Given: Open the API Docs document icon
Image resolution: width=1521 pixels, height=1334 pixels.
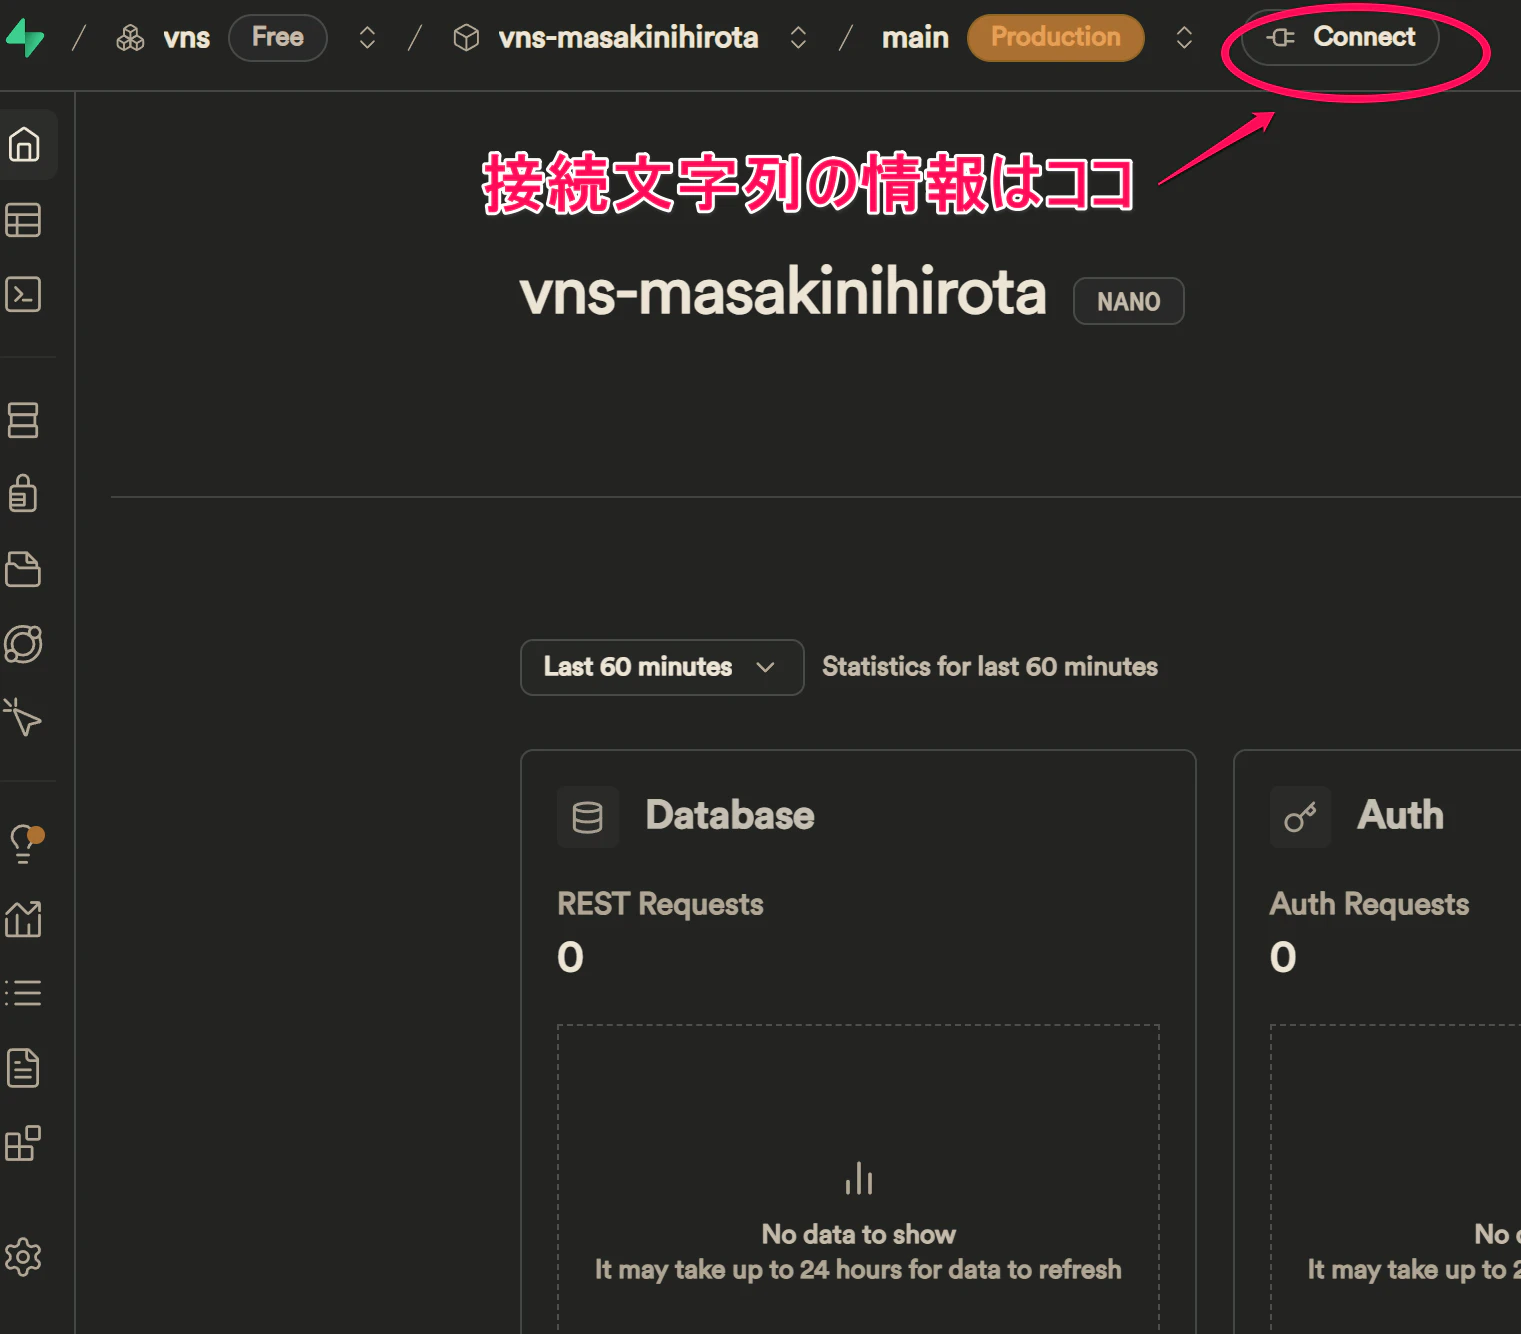Looking at the screenshot, I should click(23, 1068).
